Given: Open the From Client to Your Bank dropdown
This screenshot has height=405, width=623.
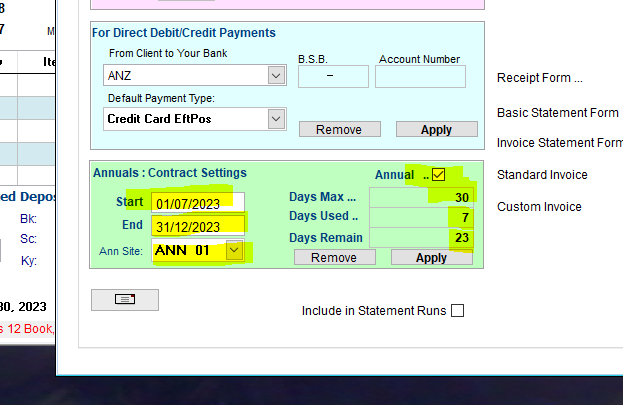Looking at the screenshot, I should tap(276, 75).
